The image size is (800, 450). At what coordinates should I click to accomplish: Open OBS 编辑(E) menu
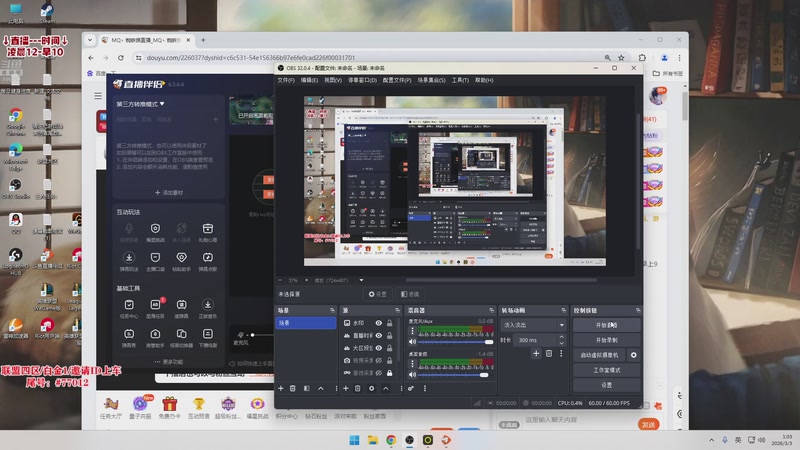tap(309, 80)
